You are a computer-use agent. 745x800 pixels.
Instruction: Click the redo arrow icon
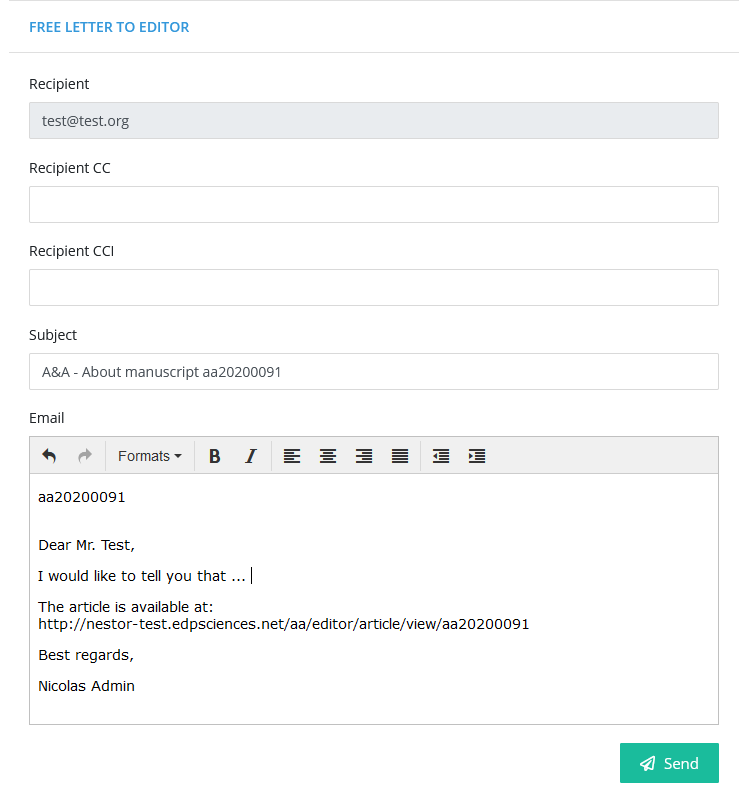[x=85, y=456]
